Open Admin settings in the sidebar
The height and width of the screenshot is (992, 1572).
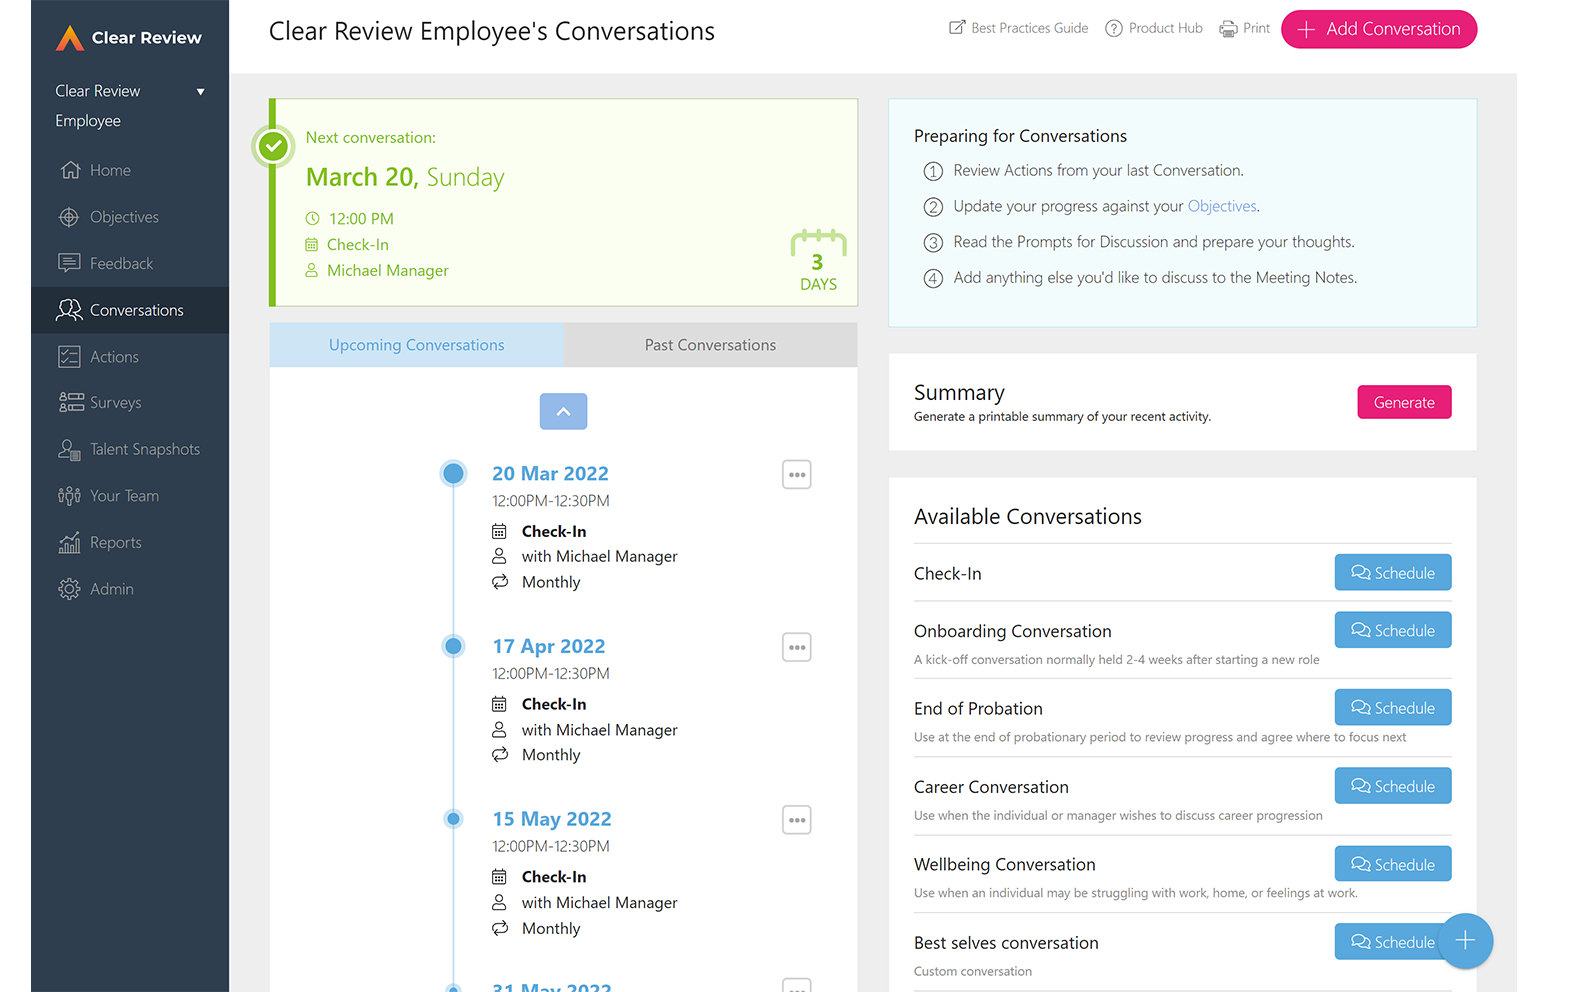coord(130,589)
